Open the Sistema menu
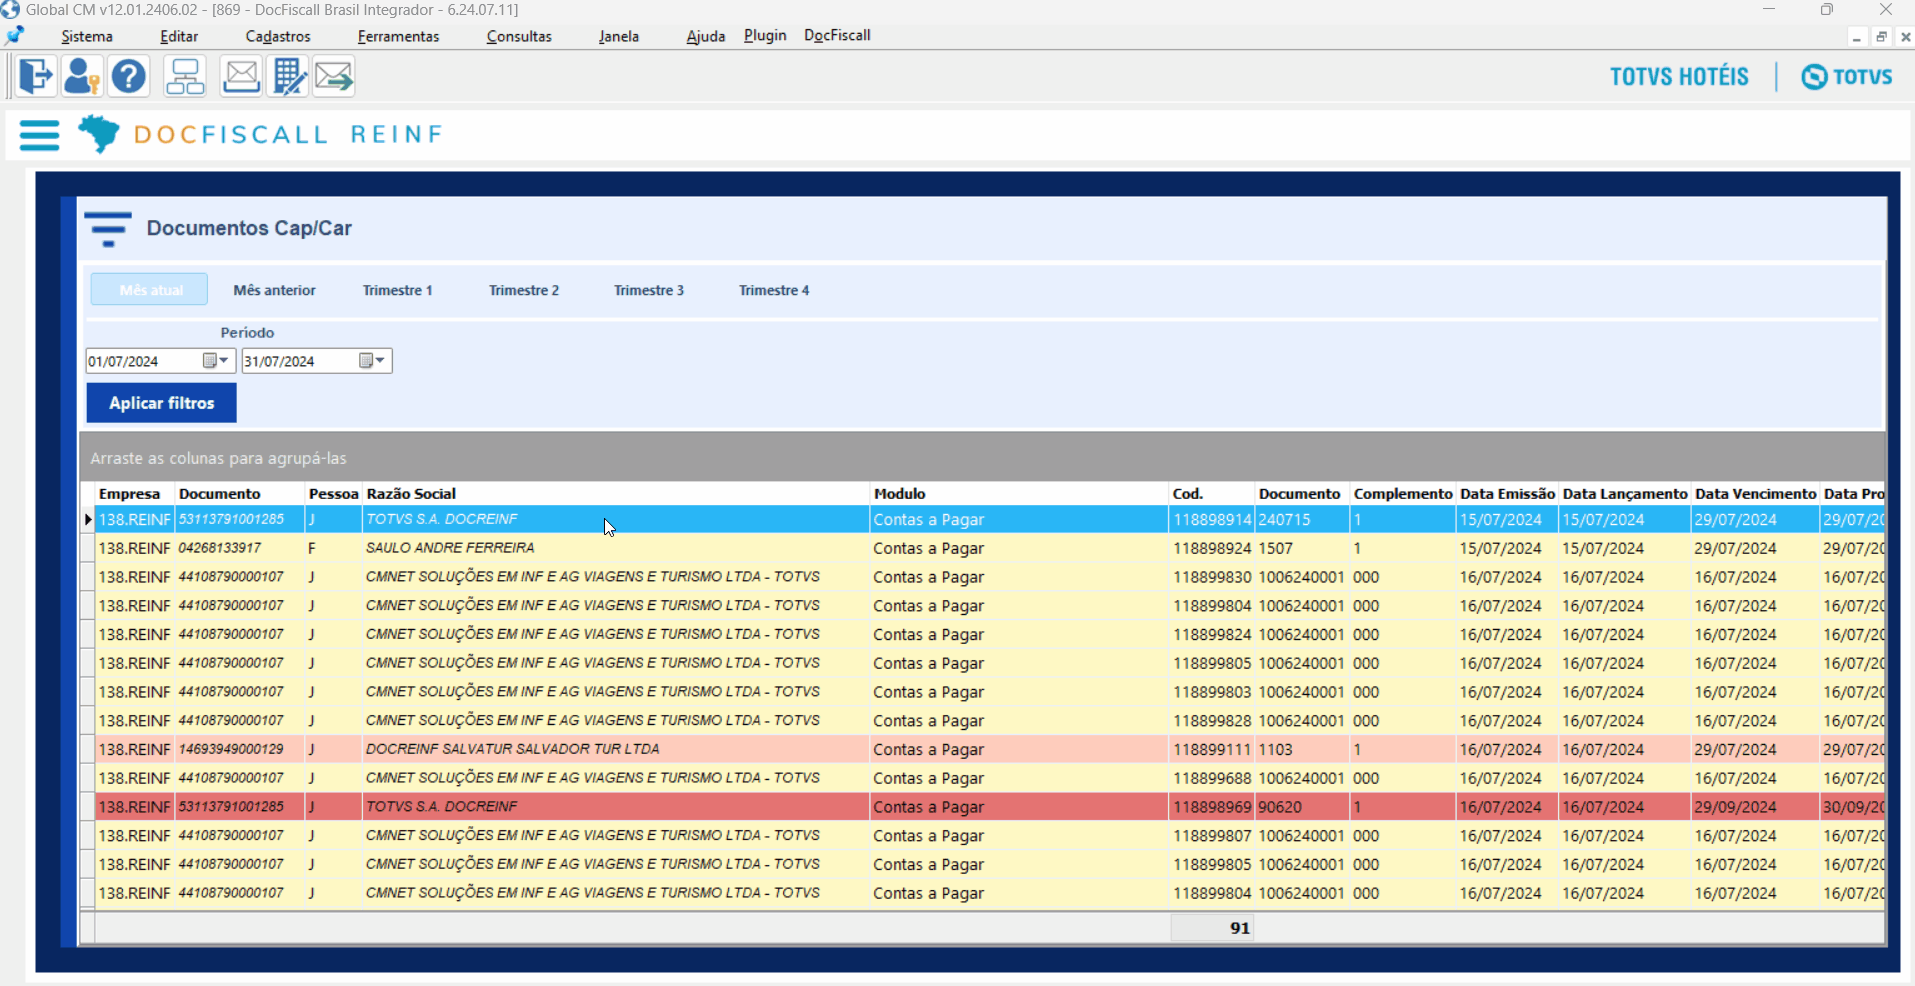 click(87, 36)
